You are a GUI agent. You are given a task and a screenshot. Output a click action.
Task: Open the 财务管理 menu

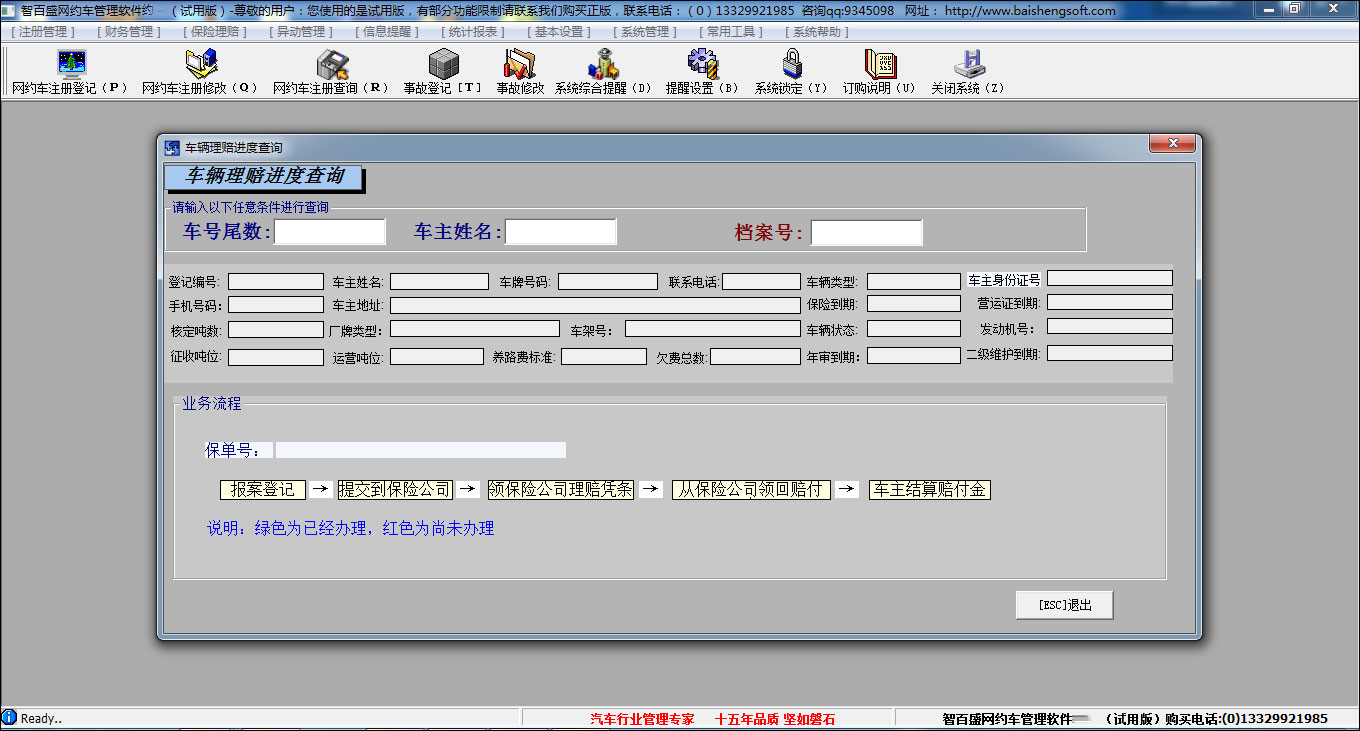coord(128,32)
